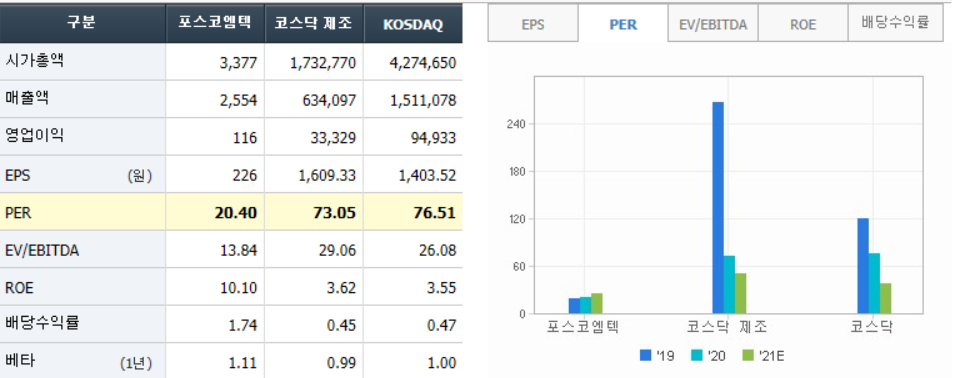This screenshot has height=378, width=953.
Task: Click the (1년) period label
Action: click(x=136, y=364)
